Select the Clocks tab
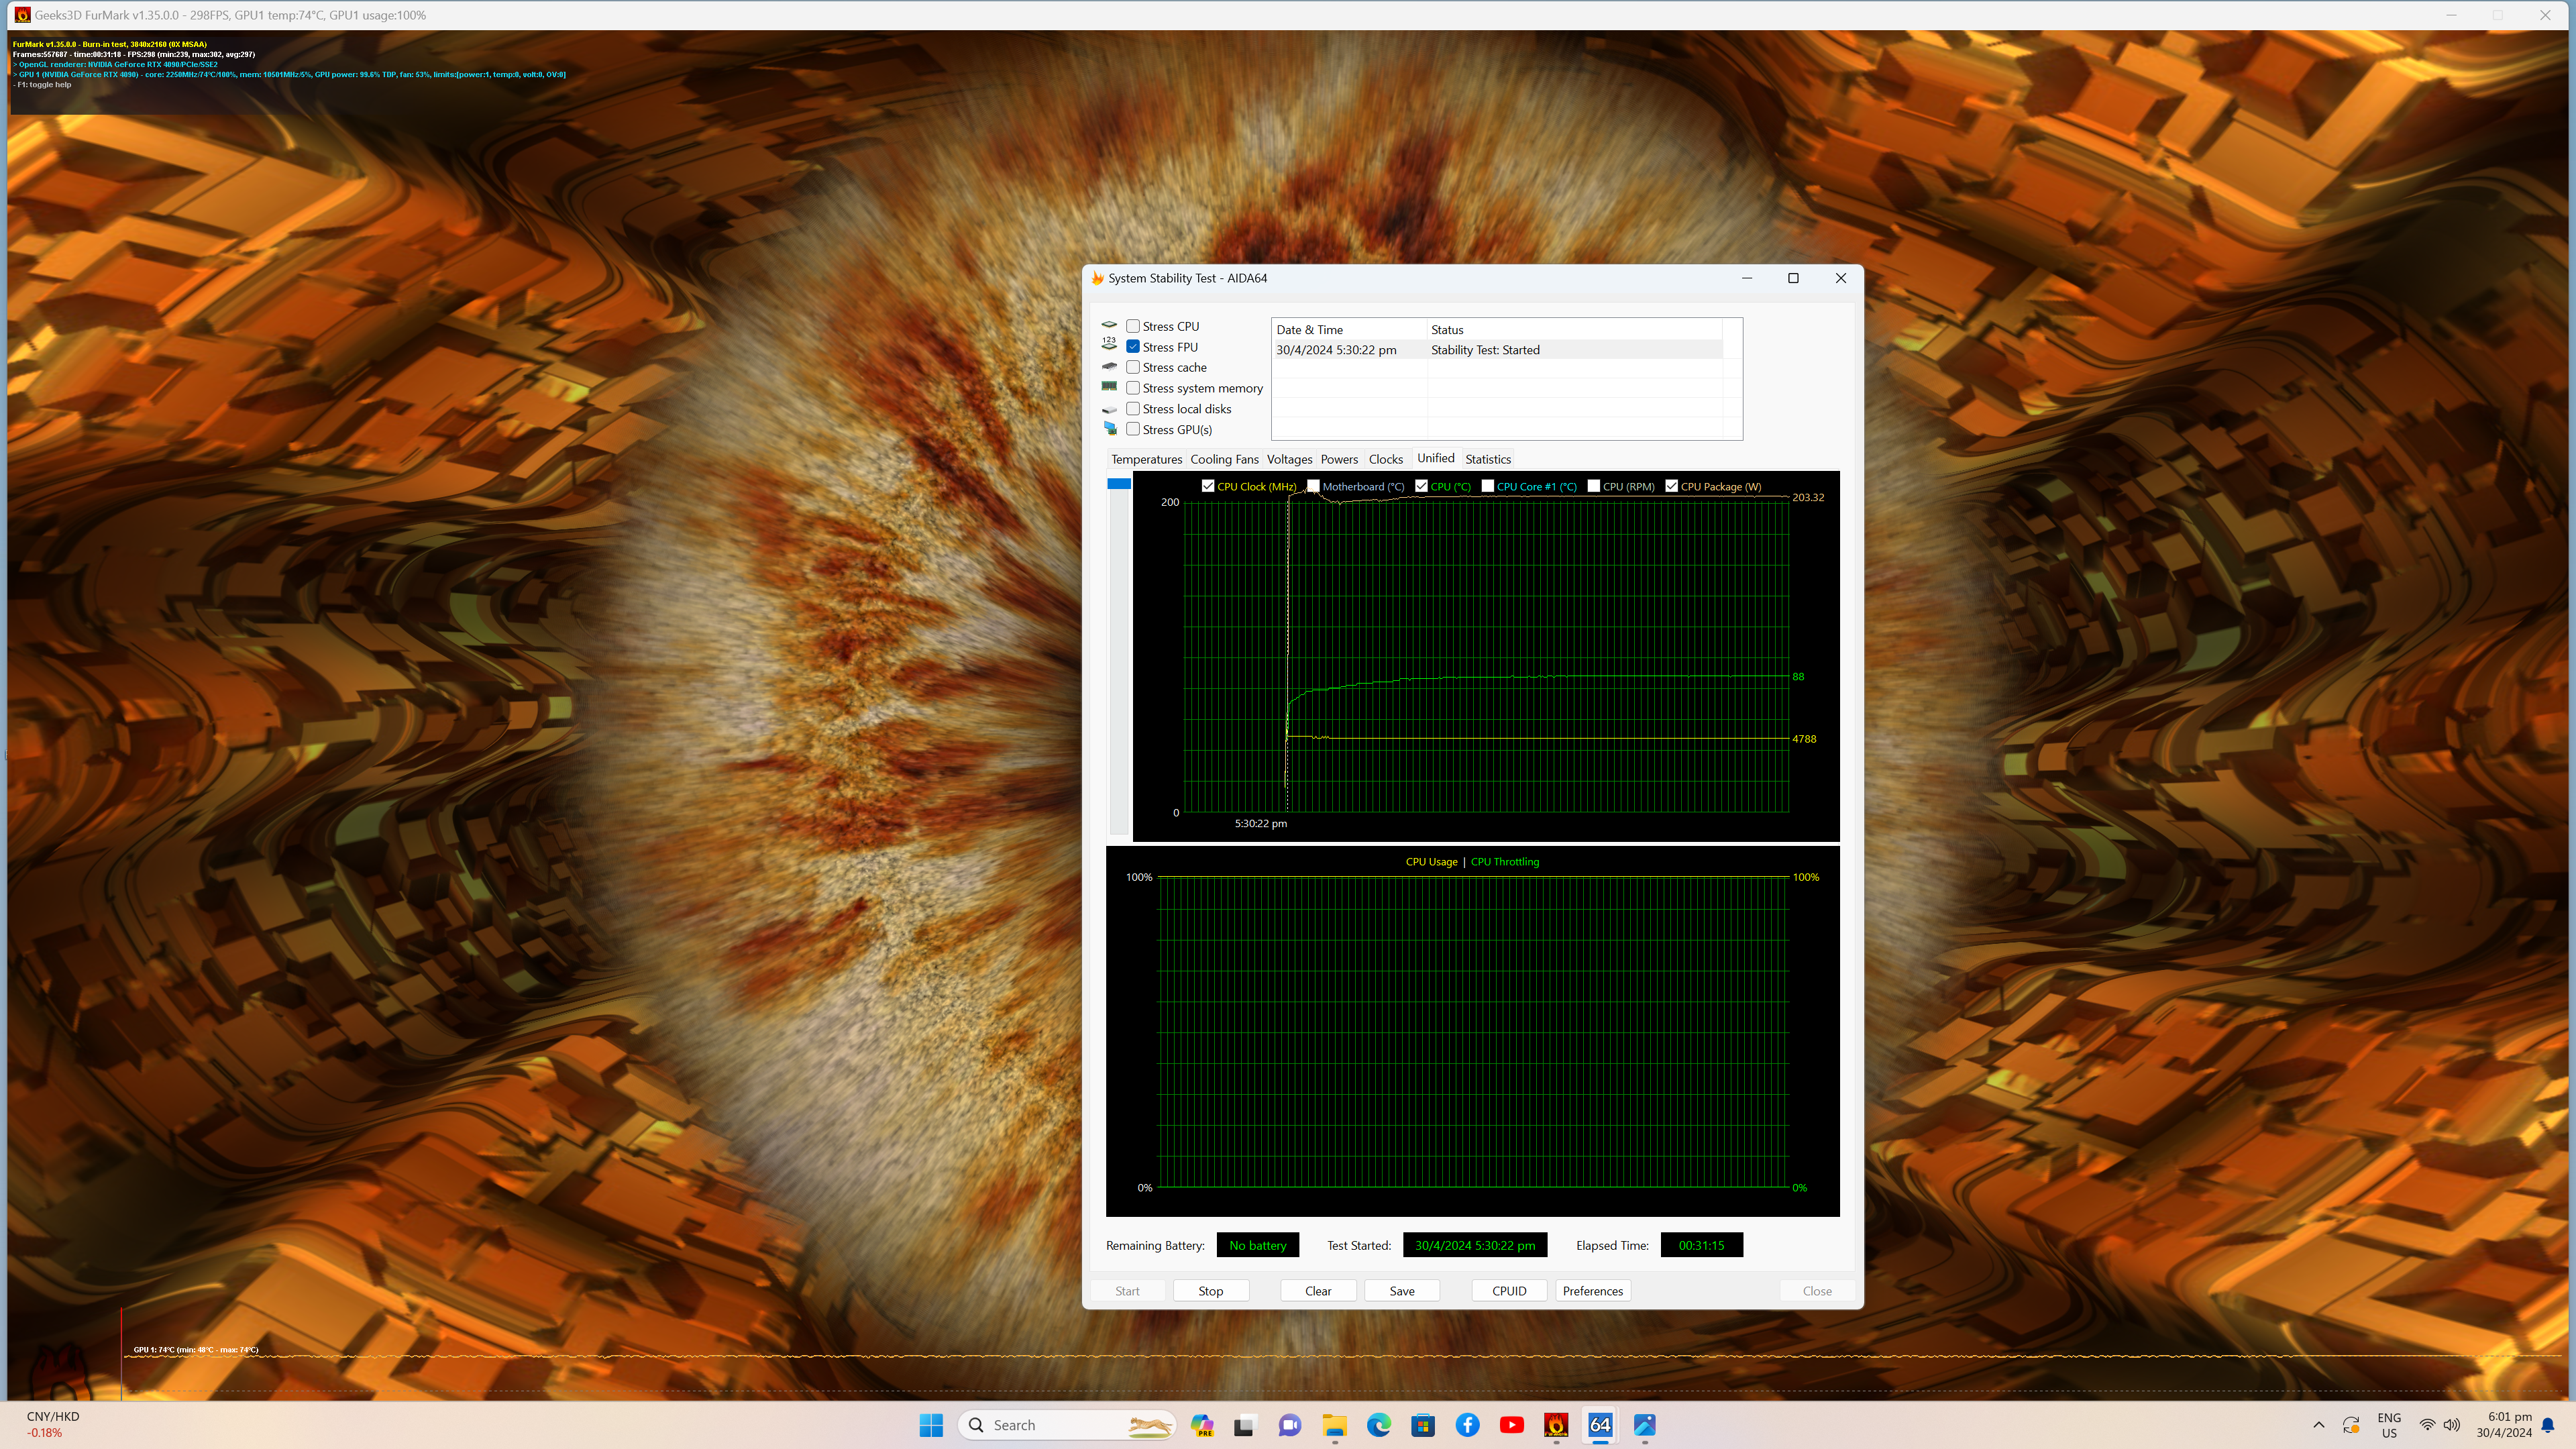Image resolution: width=2576 pixels, height=1449 pixels. point(1386,459)
